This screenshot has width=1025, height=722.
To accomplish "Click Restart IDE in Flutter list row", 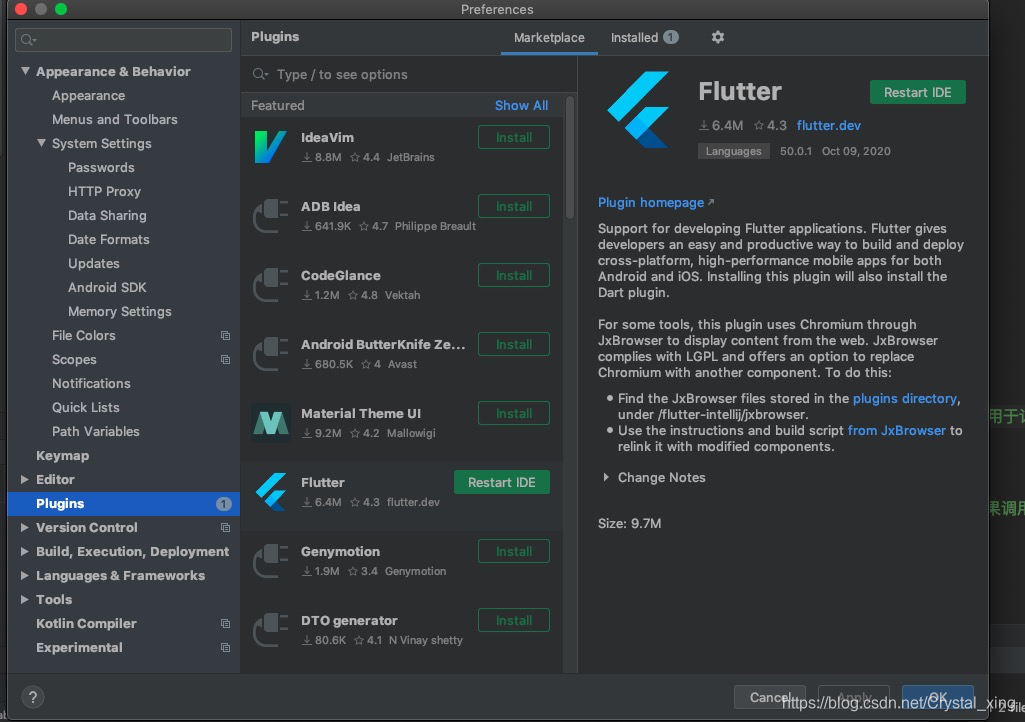I will pyautogui.click(x=501, y=483).
